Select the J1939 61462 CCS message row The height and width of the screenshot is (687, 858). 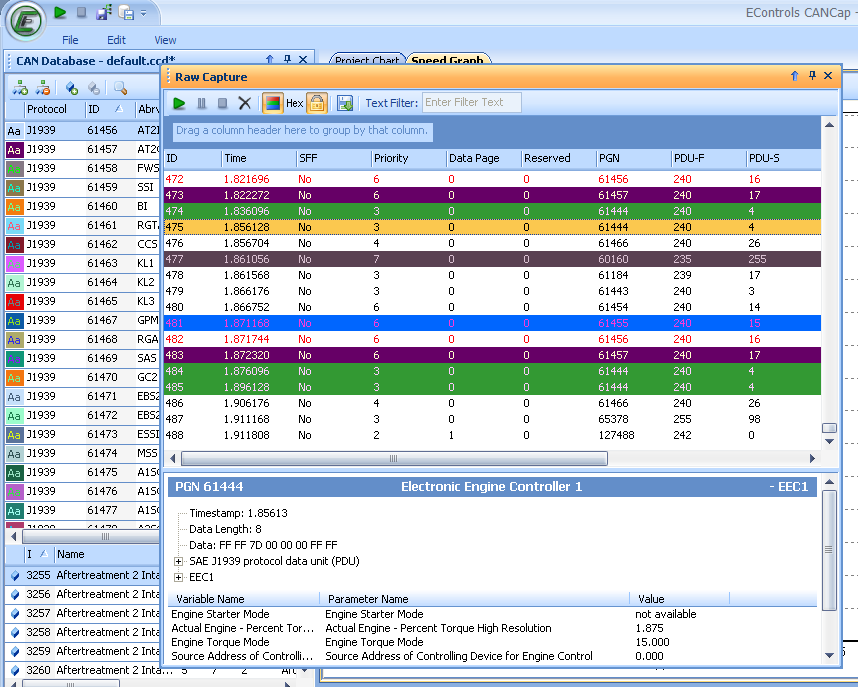[83, 244]
